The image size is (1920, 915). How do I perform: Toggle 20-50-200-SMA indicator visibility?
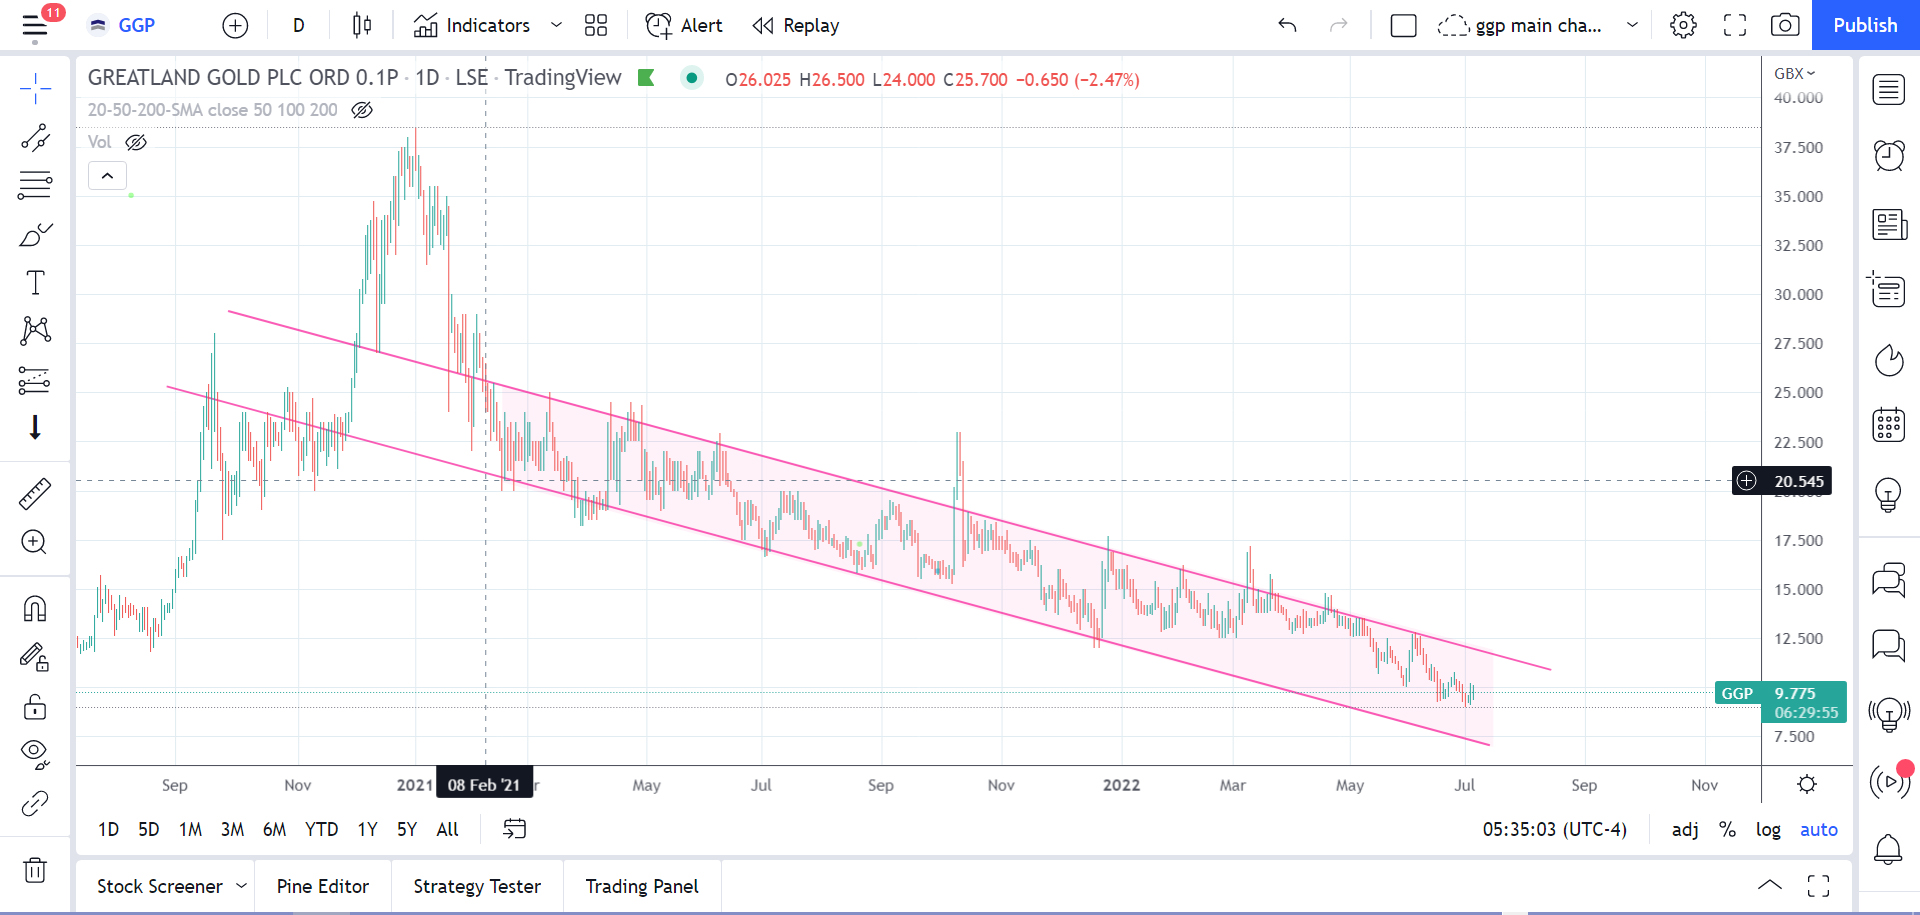point(362,110)
